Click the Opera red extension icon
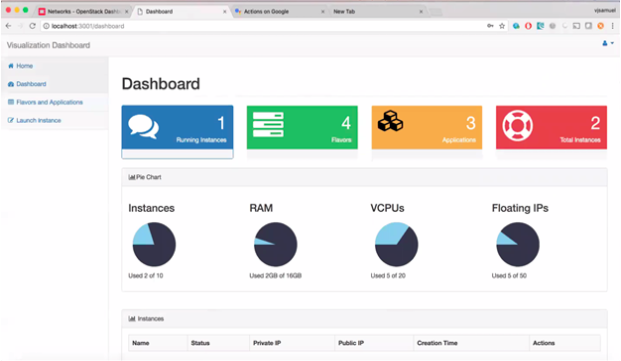This screenshot has width=621, height=361. [528, 26]
